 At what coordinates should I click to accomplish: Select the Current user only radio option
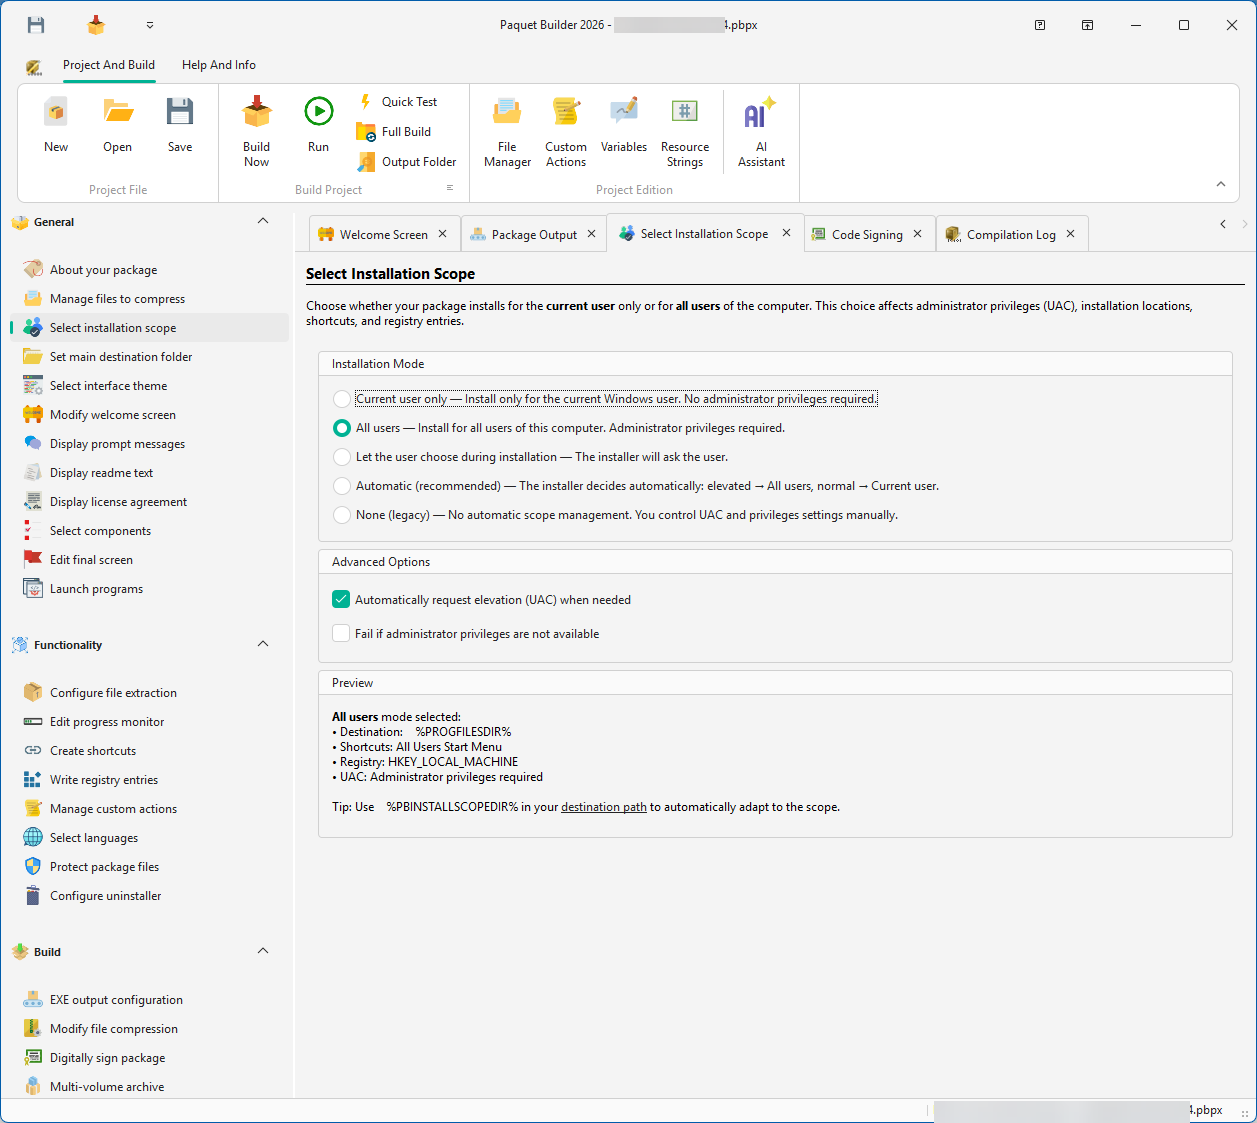pos(342,399)
